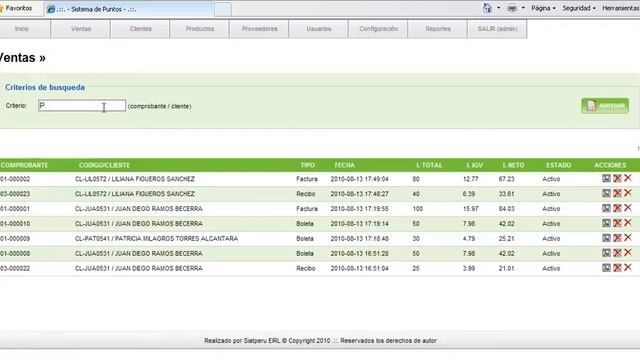This screenshot has height=360, width=640.
Task: Click the TIPO column header
Action: click(x=307, y=165)
